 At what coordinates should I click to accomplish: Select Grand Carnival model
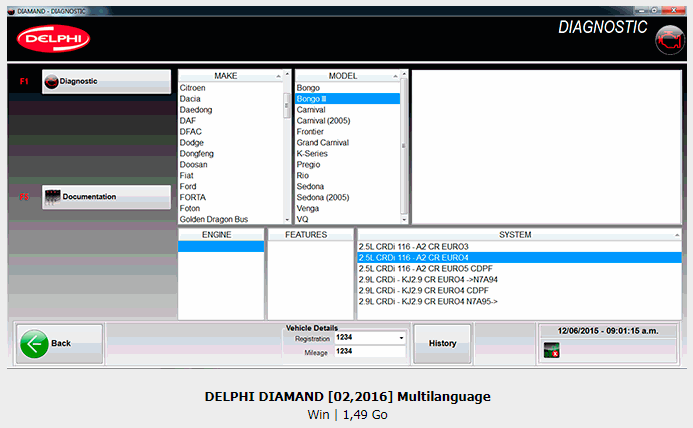(347, 143)
